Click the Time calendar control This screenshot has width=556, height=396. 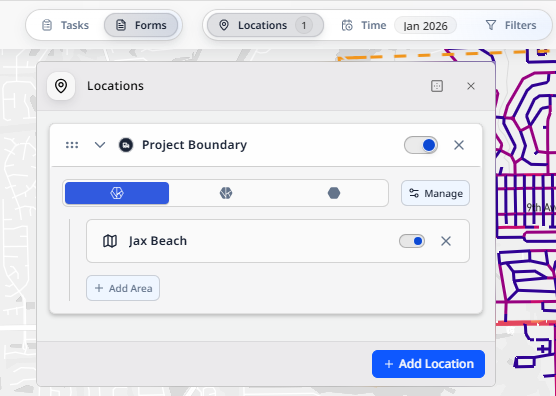click(363, 25)
